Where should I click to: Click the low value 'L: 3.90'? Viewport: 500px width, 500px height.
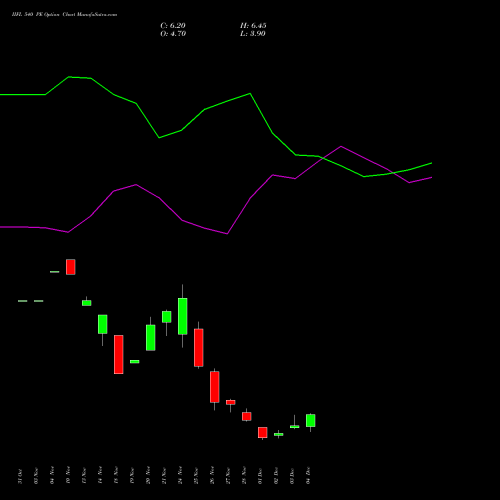[253, 34]
